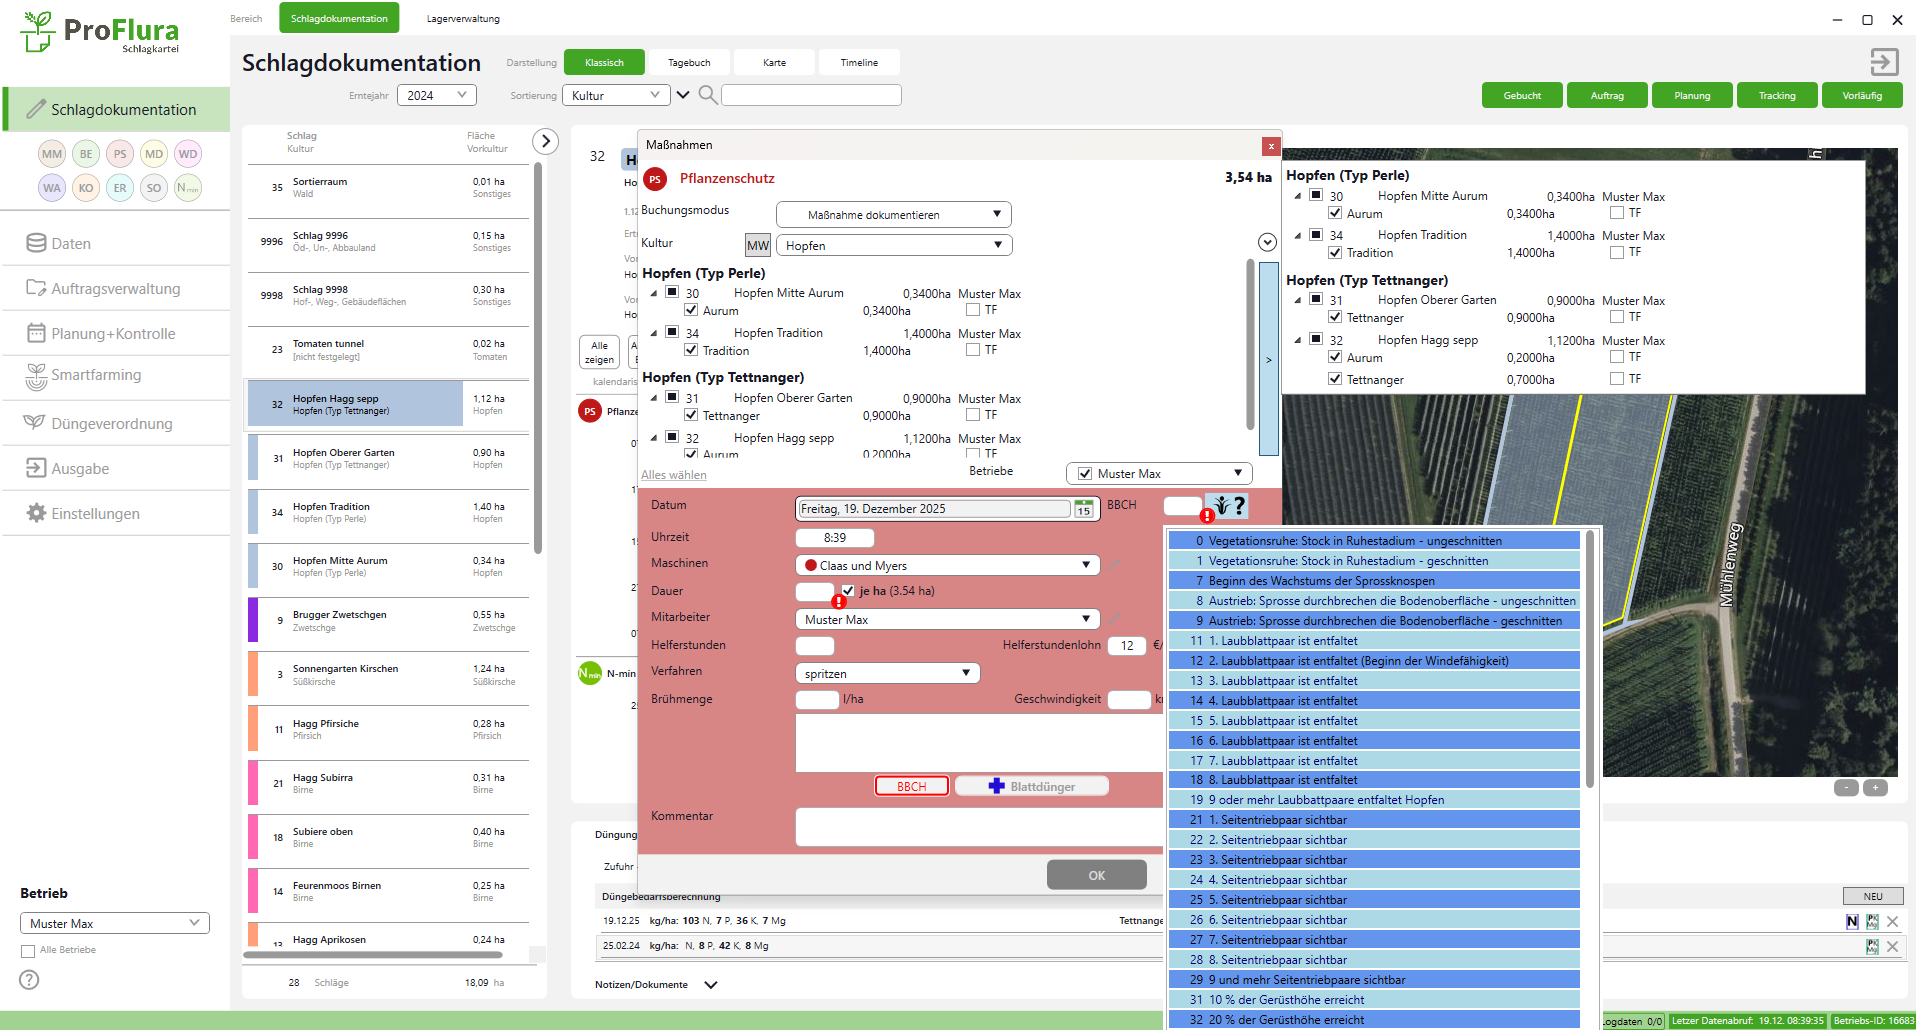Click the OK button in dialog

tap(1096, 875)
